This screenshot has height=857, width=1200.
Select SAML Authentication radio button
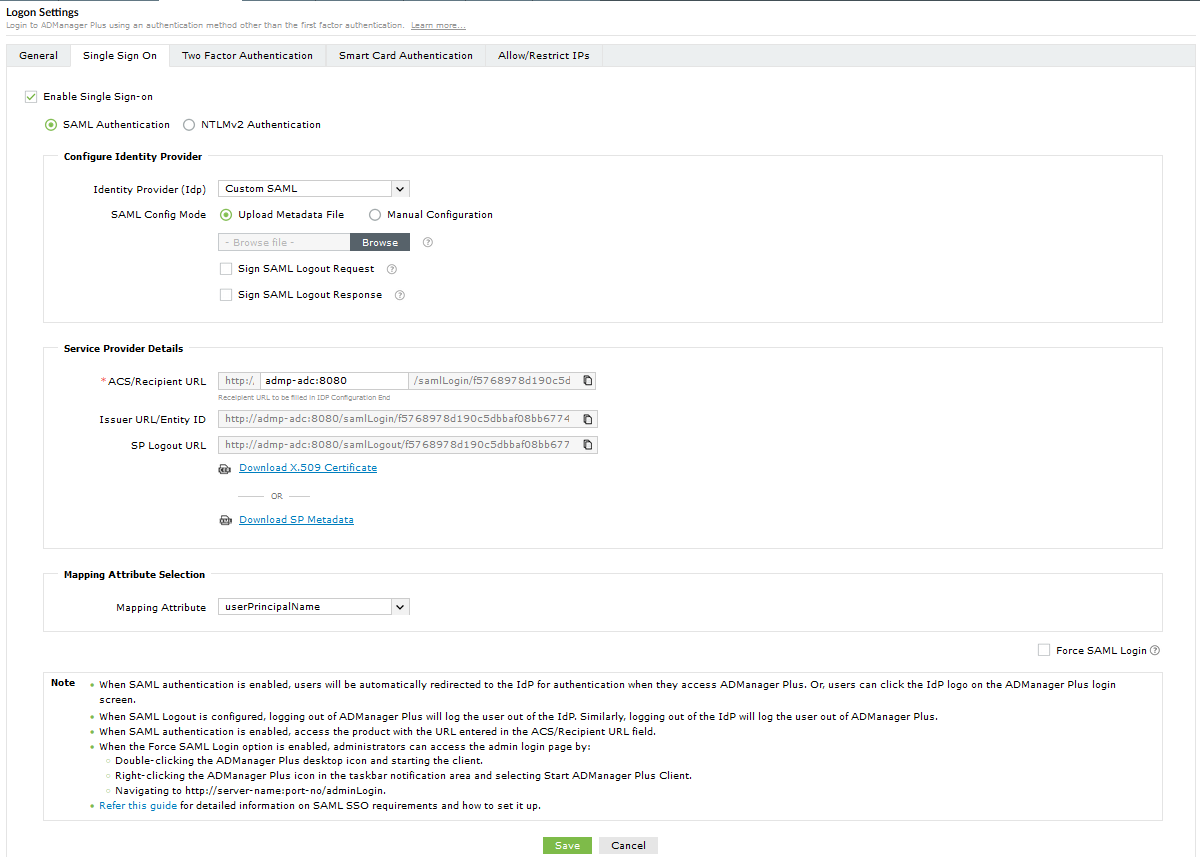pos(51,125)
